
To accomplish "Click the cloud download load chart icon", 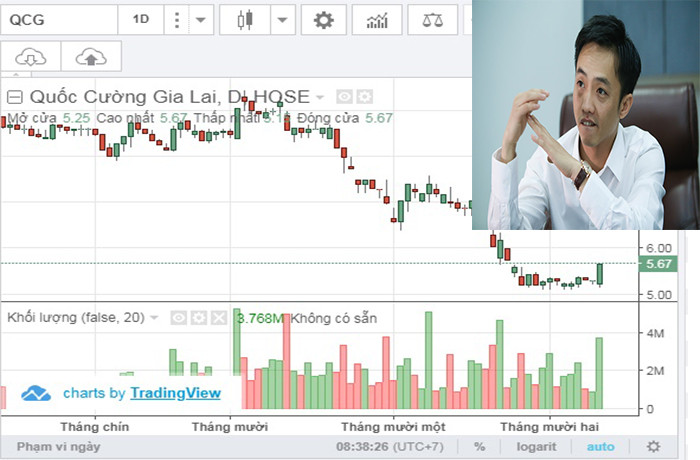I will click(x=30, y=56).
